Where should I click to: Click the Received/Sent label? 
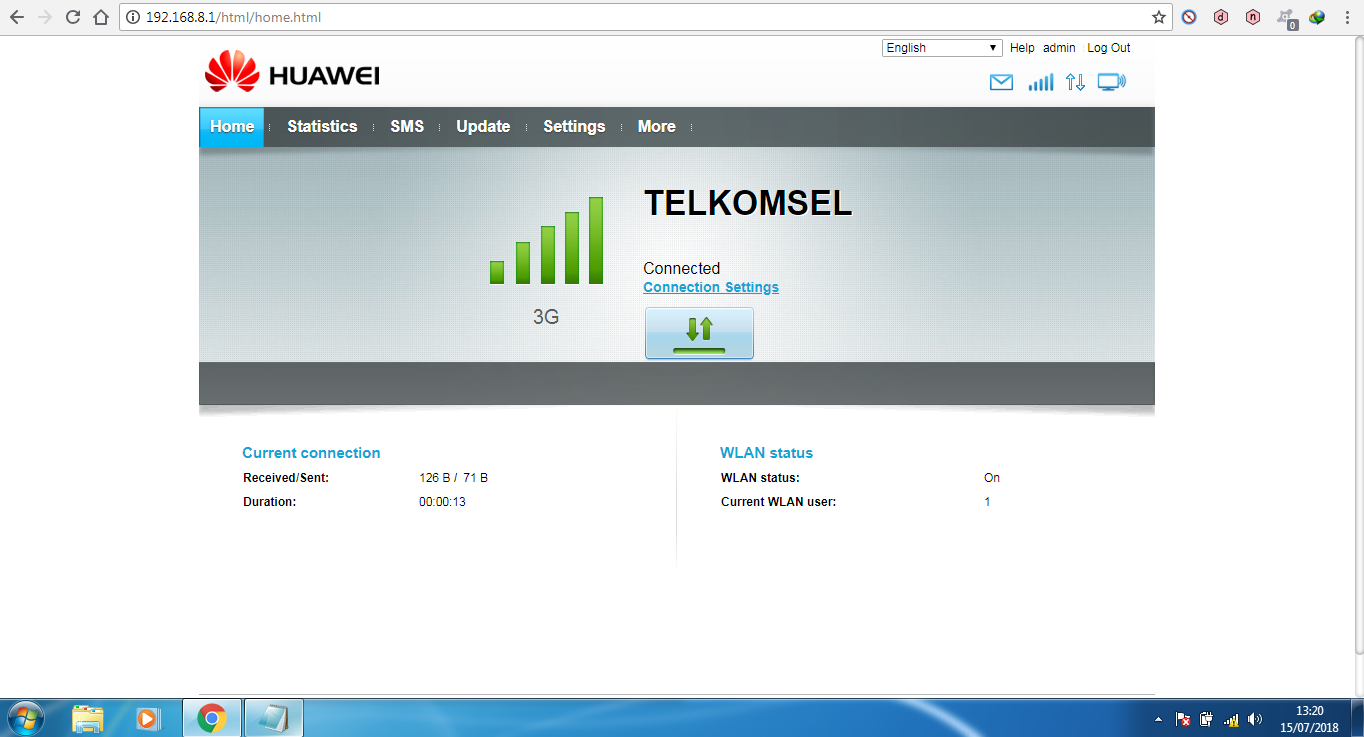pos(286,478)
